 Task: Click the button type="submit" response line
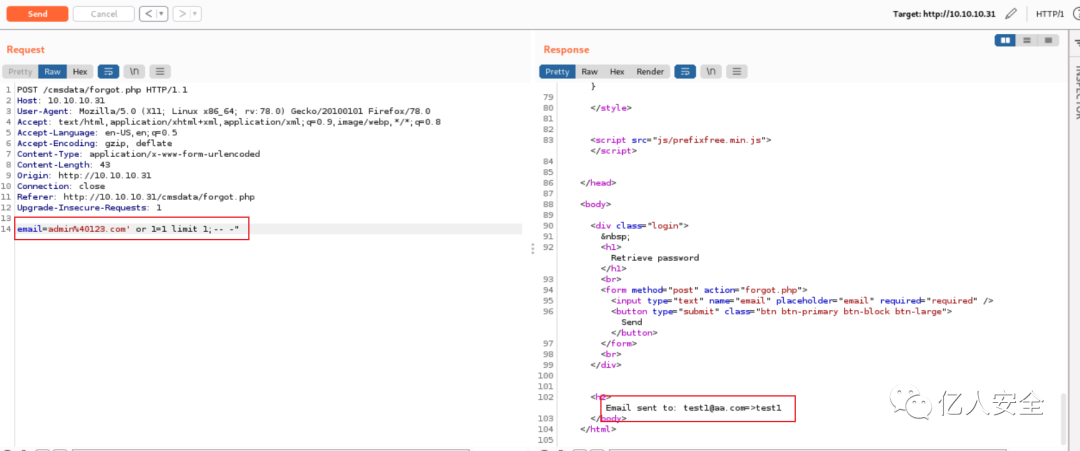(x=781, y=311)
